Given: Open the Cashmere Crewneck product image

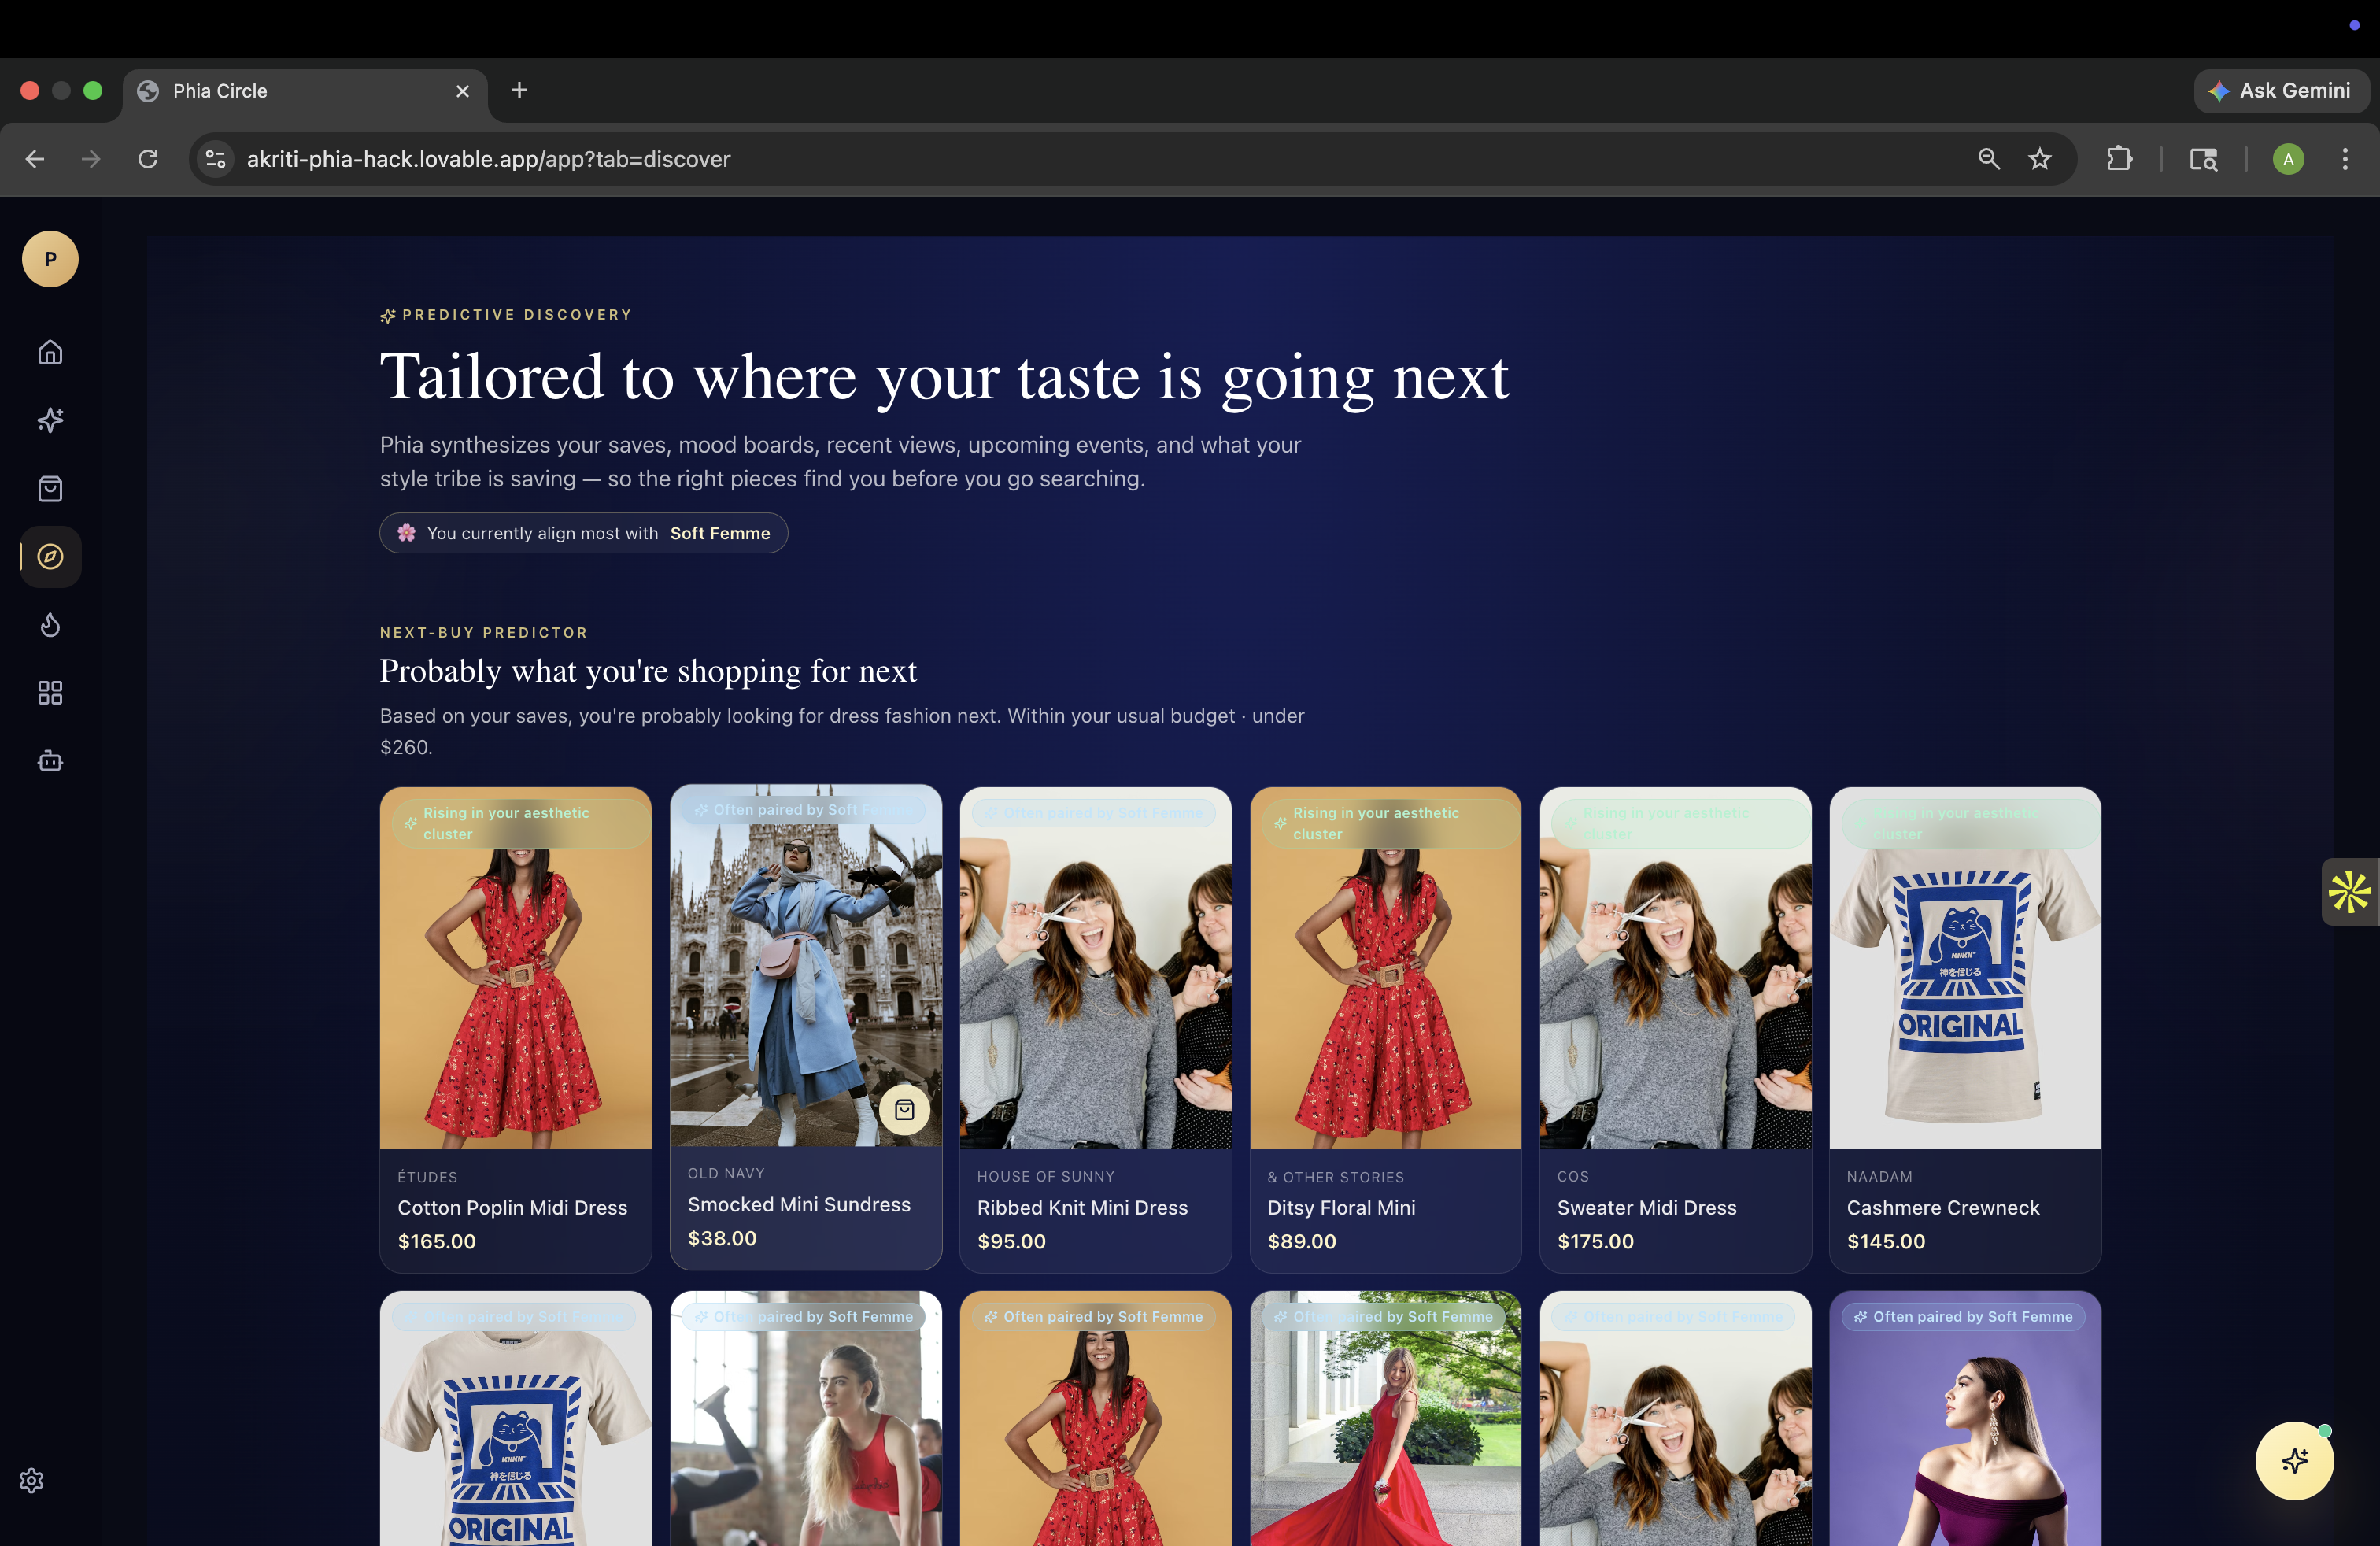Looking at the screenshot, I should click(x=1964, y=968).
